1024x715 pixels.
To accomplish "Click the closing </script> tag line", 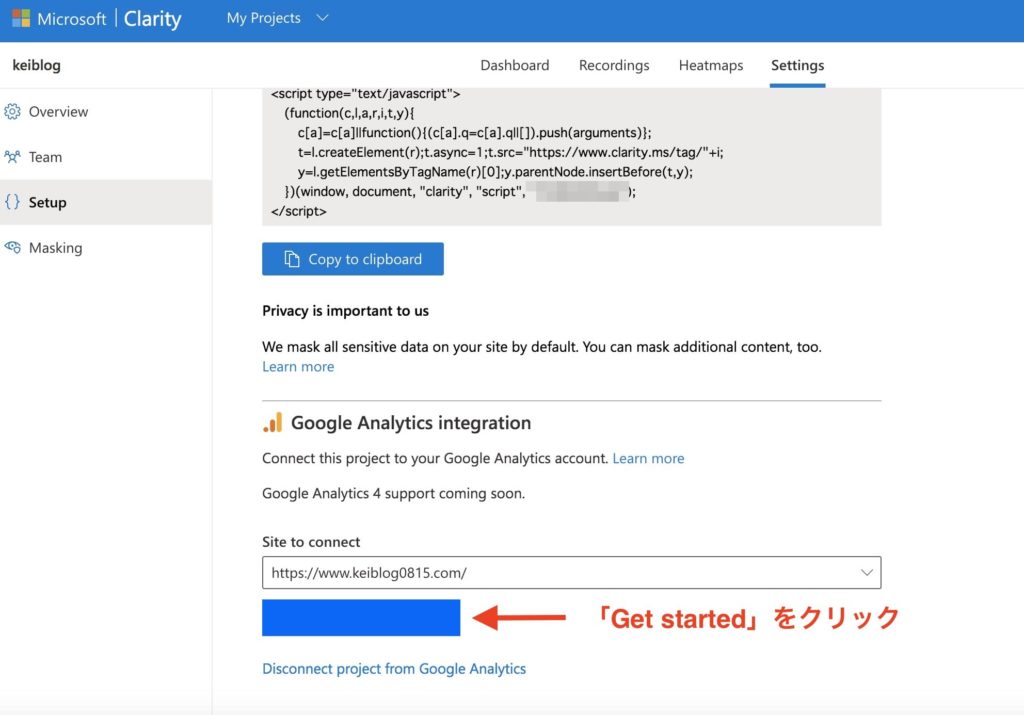I will pyautogui.click(x=299, y=211).
